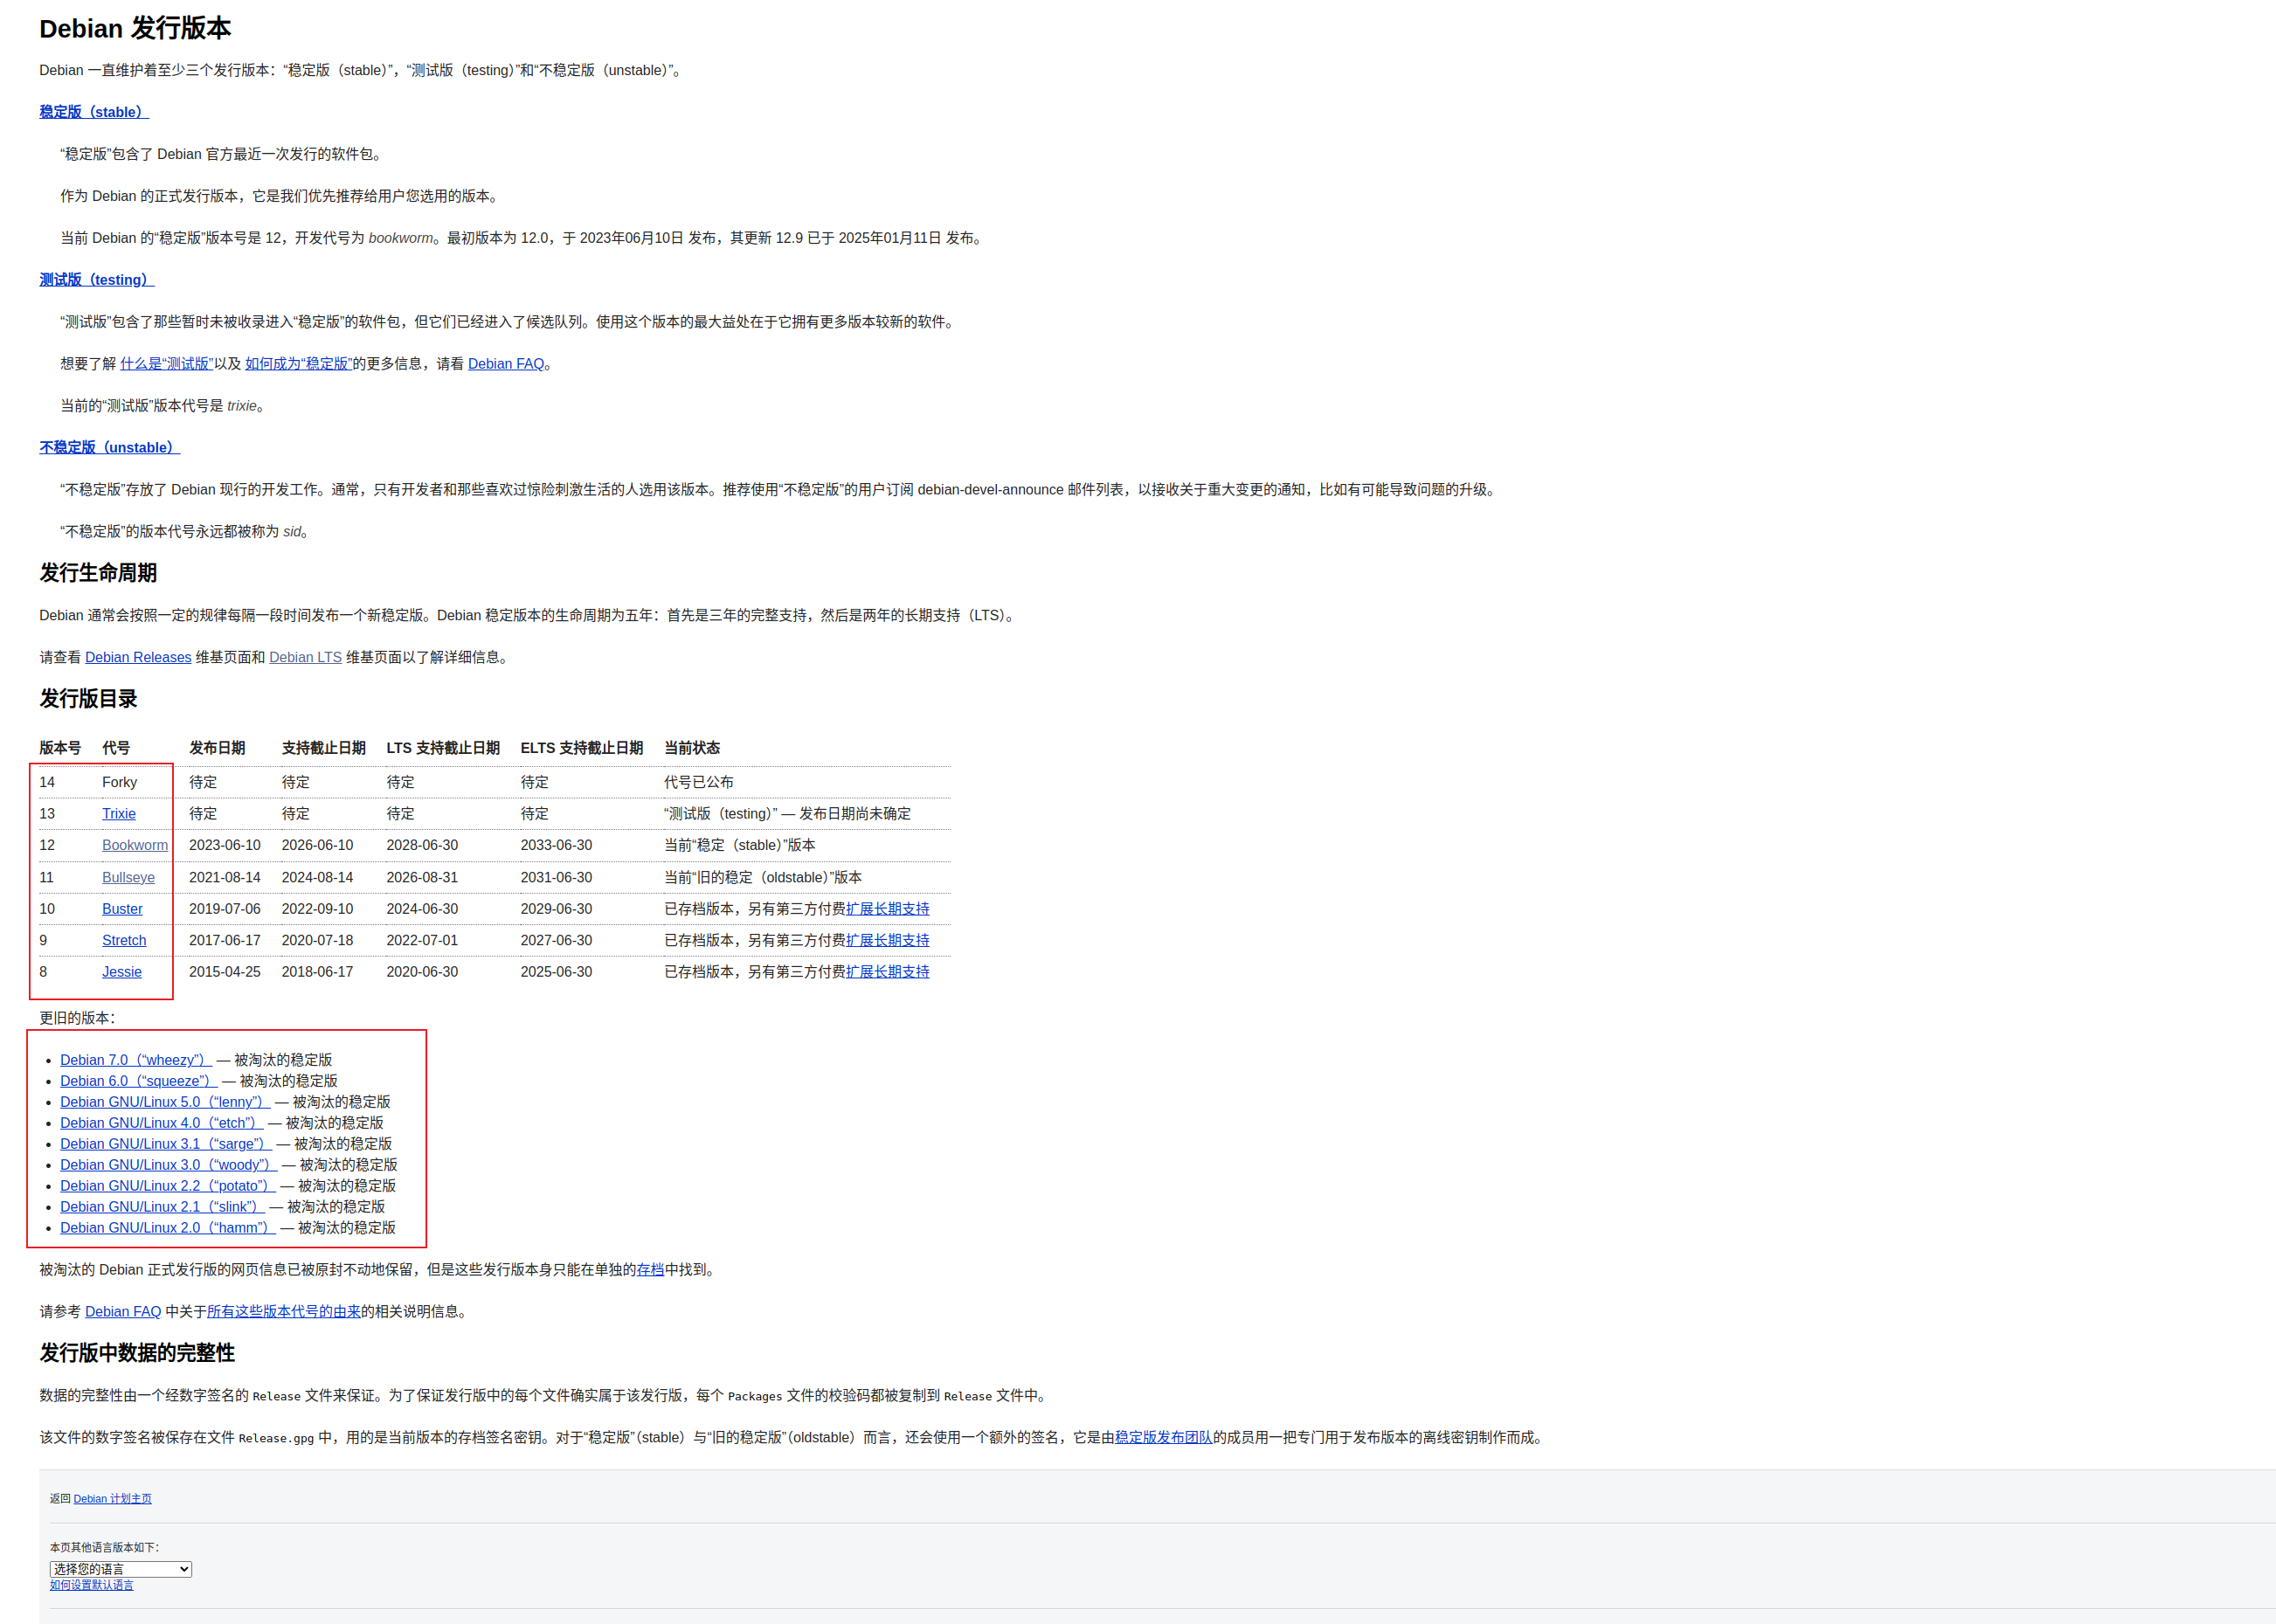
Task: Click the 发行版中数据的完整性 heading
Action: (x=137, y=1353)
